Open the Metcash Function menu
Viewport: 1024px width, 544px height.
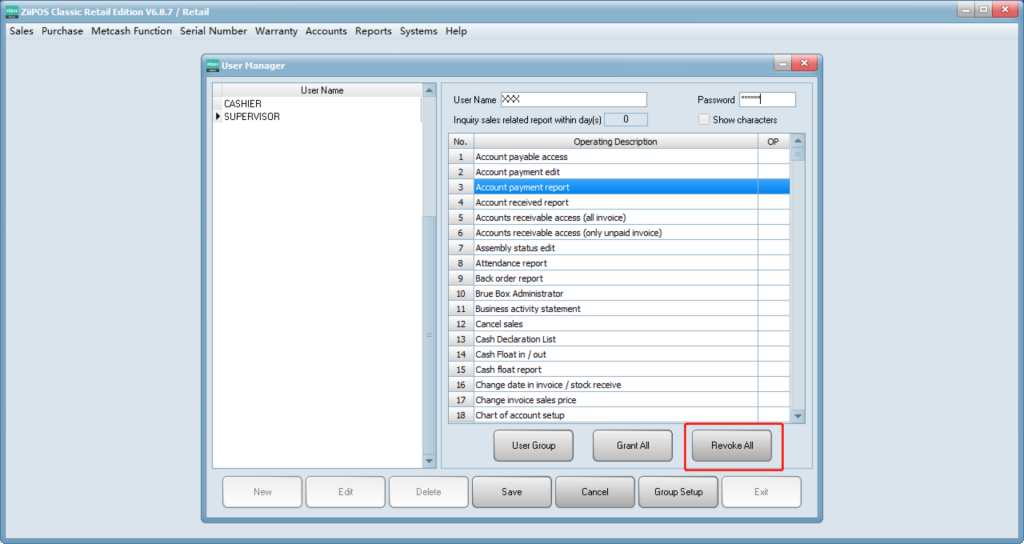pyautogui.click(x=131, y=31)
